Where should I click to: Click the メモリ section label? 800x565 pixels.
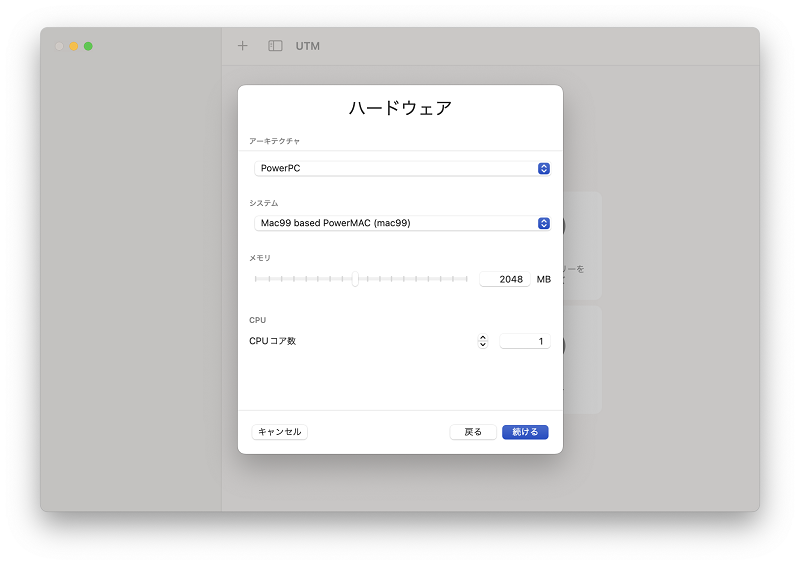click(x=260, y=258)
